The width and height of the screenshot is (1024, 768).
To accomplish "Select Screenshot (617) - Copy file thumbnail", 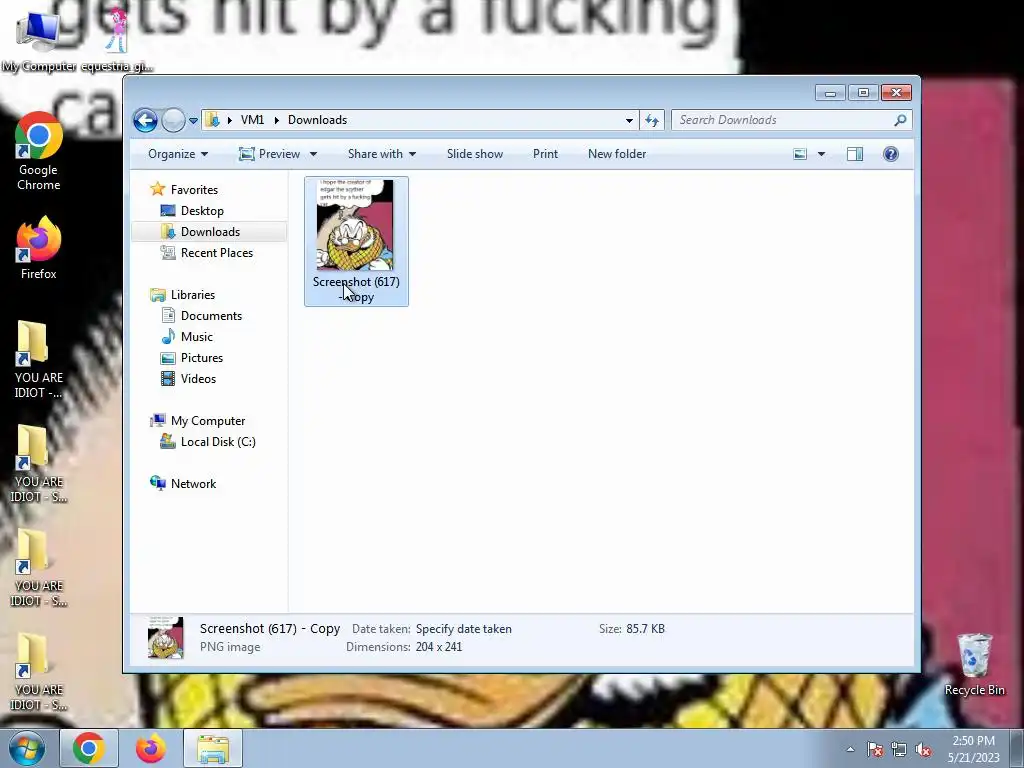I will [x=356, y=241].
